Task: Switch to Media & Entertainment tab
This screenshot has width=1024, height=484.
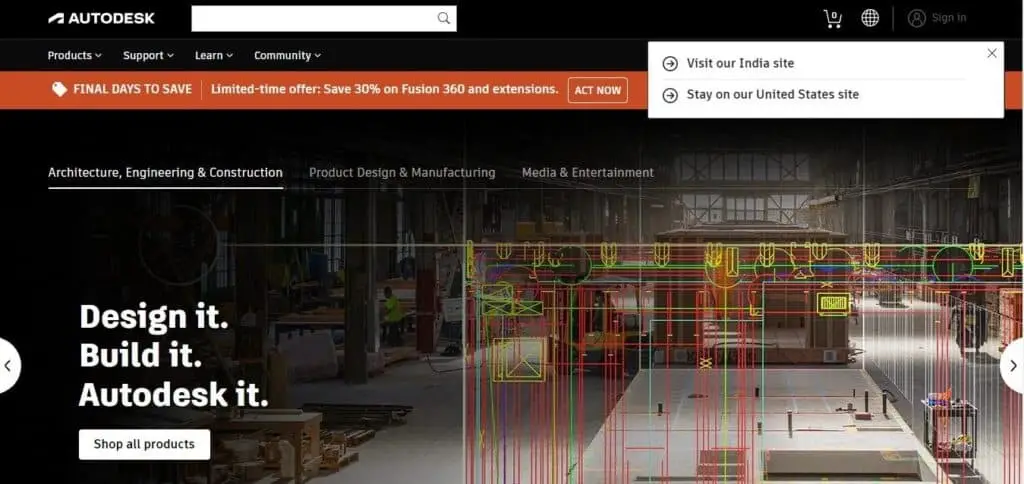Action: 587,173
